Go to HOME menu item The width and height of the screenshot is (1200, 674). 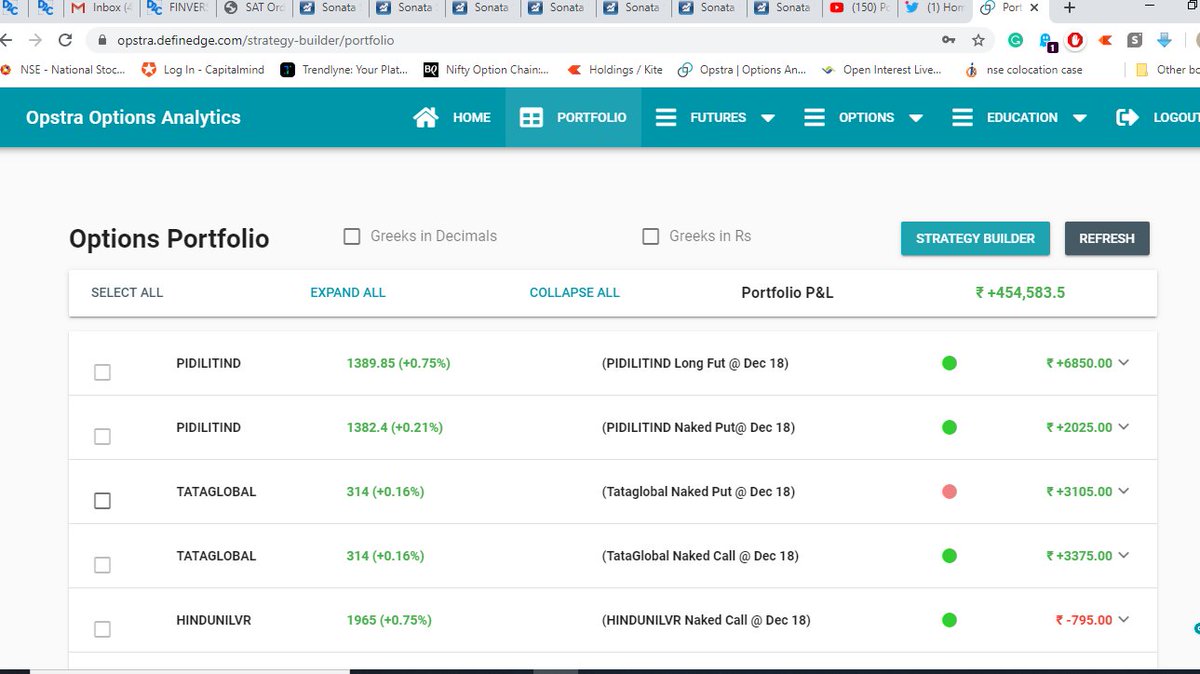tap(472, 117)
